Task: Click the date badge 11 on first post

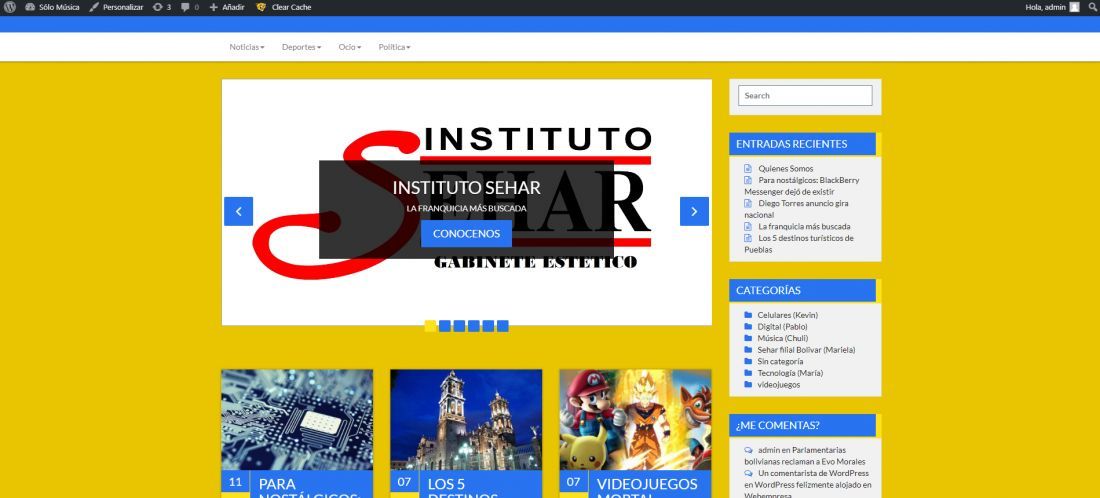Action: tap(236, 482)
